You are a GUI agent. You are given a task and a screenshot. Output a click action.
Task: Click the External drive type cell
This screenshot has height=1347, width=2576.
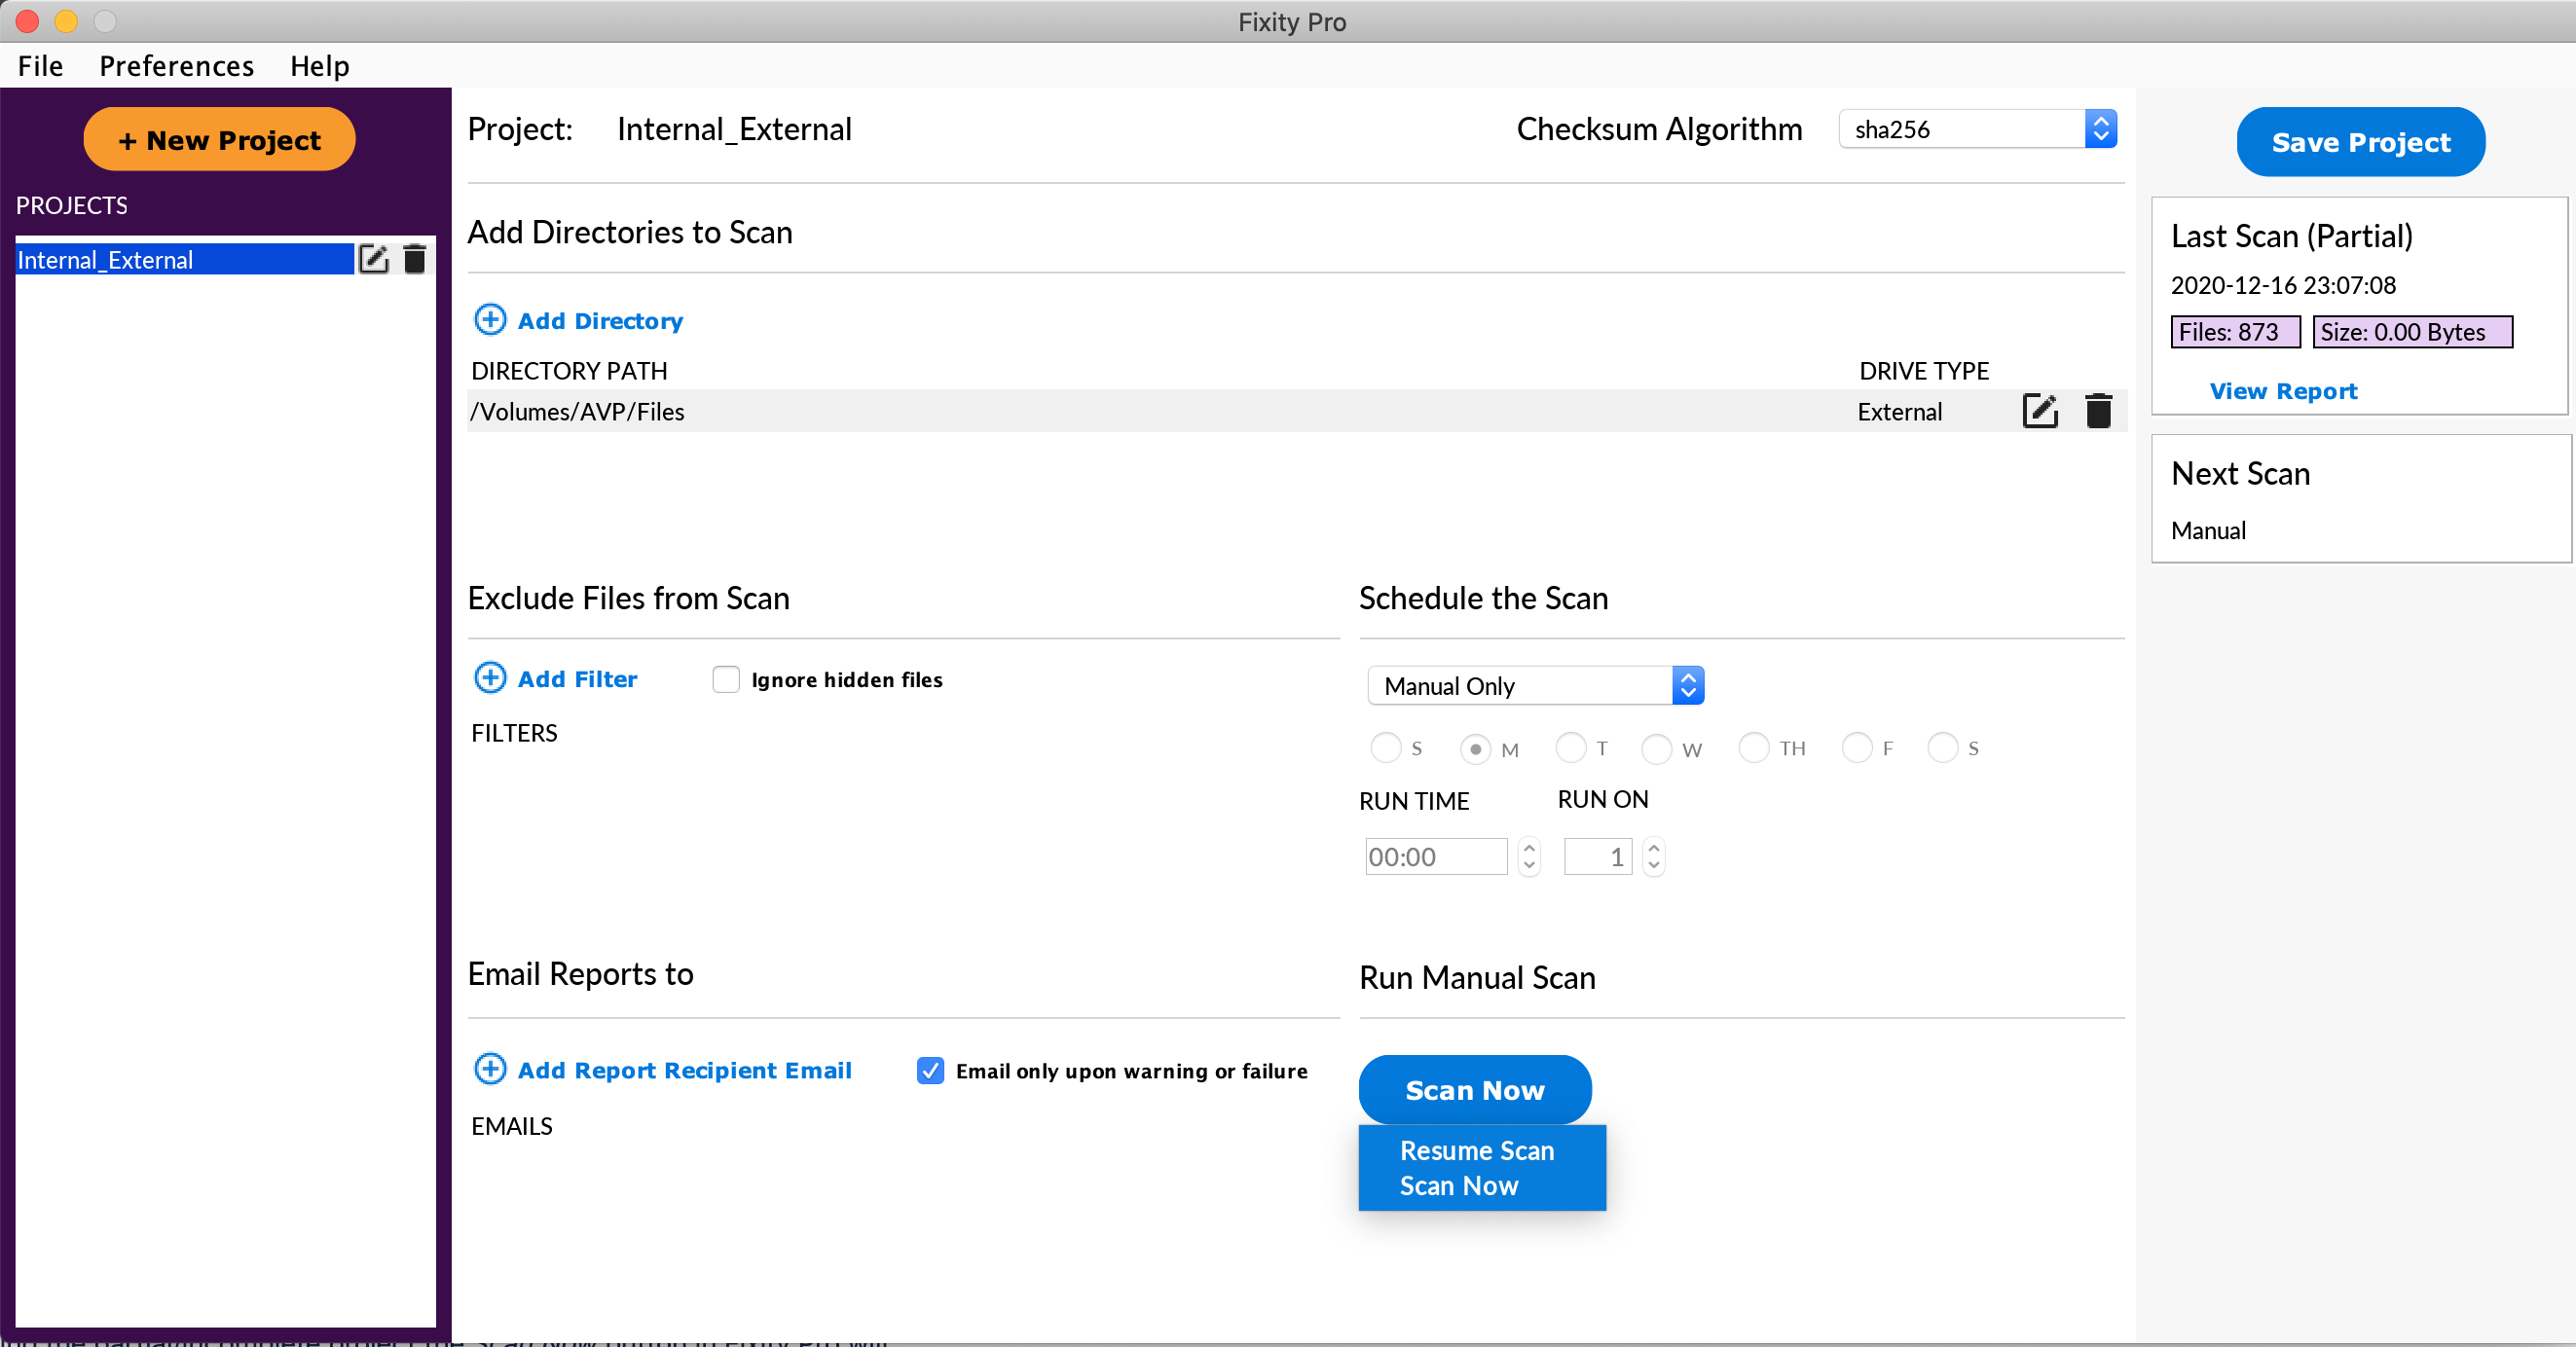tap(1899, 412)
